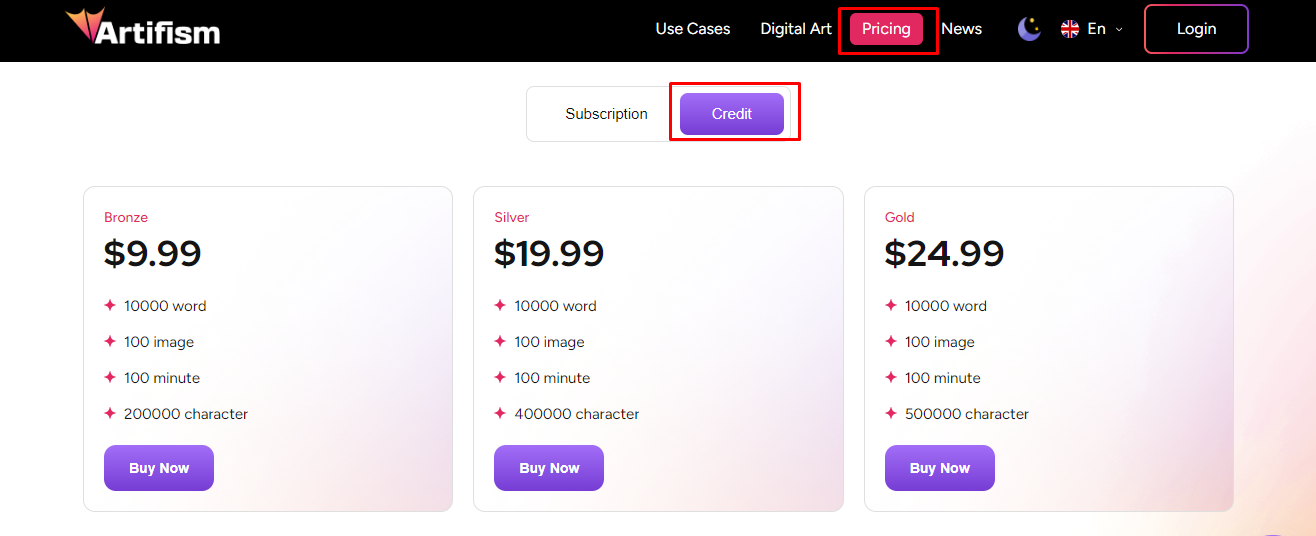Click star icon beside Silver 400000 character
Image resolution: width=1316 pixels, height=536 pixels.
click(x=500, y=413)
